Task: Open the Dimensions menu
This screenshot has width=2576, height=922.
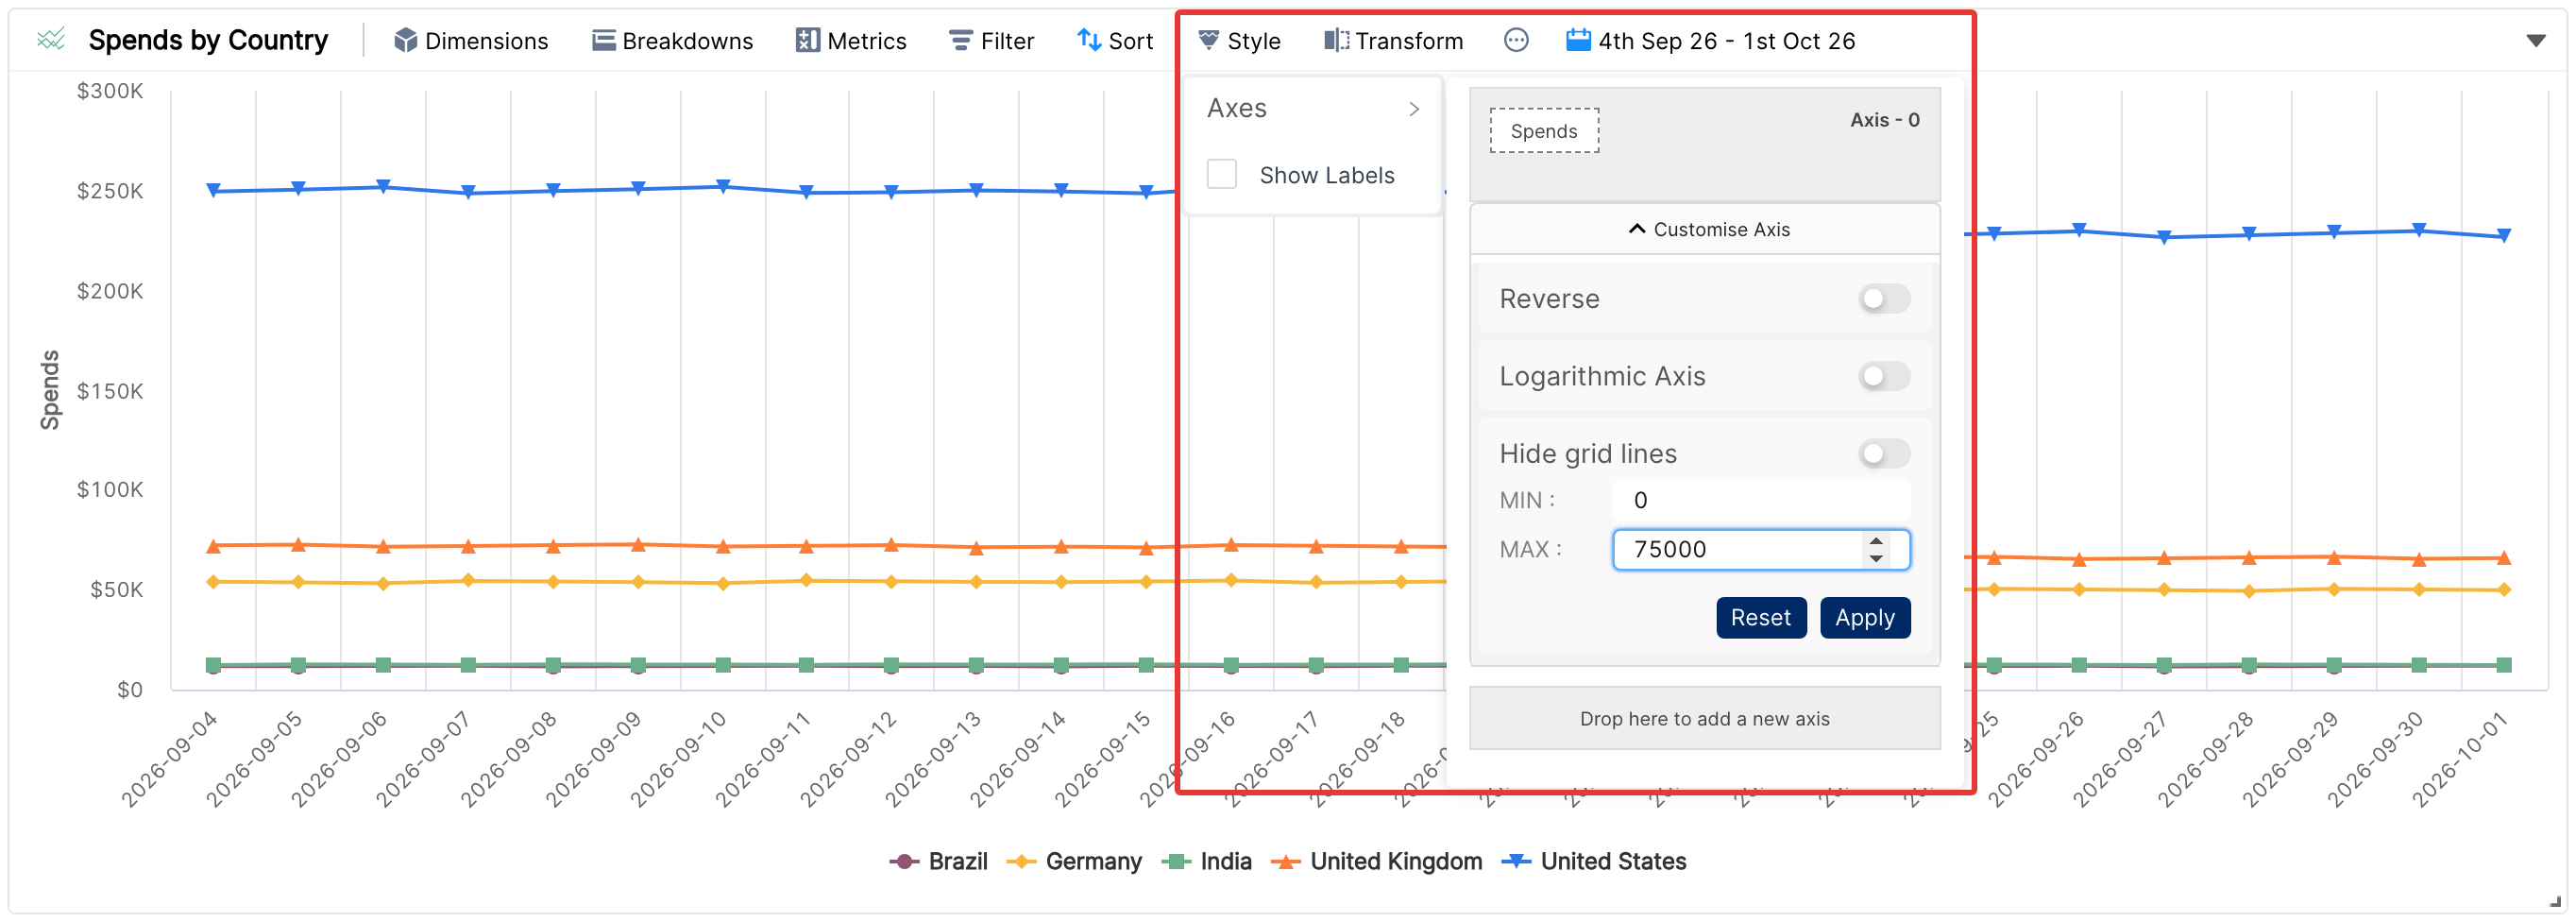Action: [471, 41]
